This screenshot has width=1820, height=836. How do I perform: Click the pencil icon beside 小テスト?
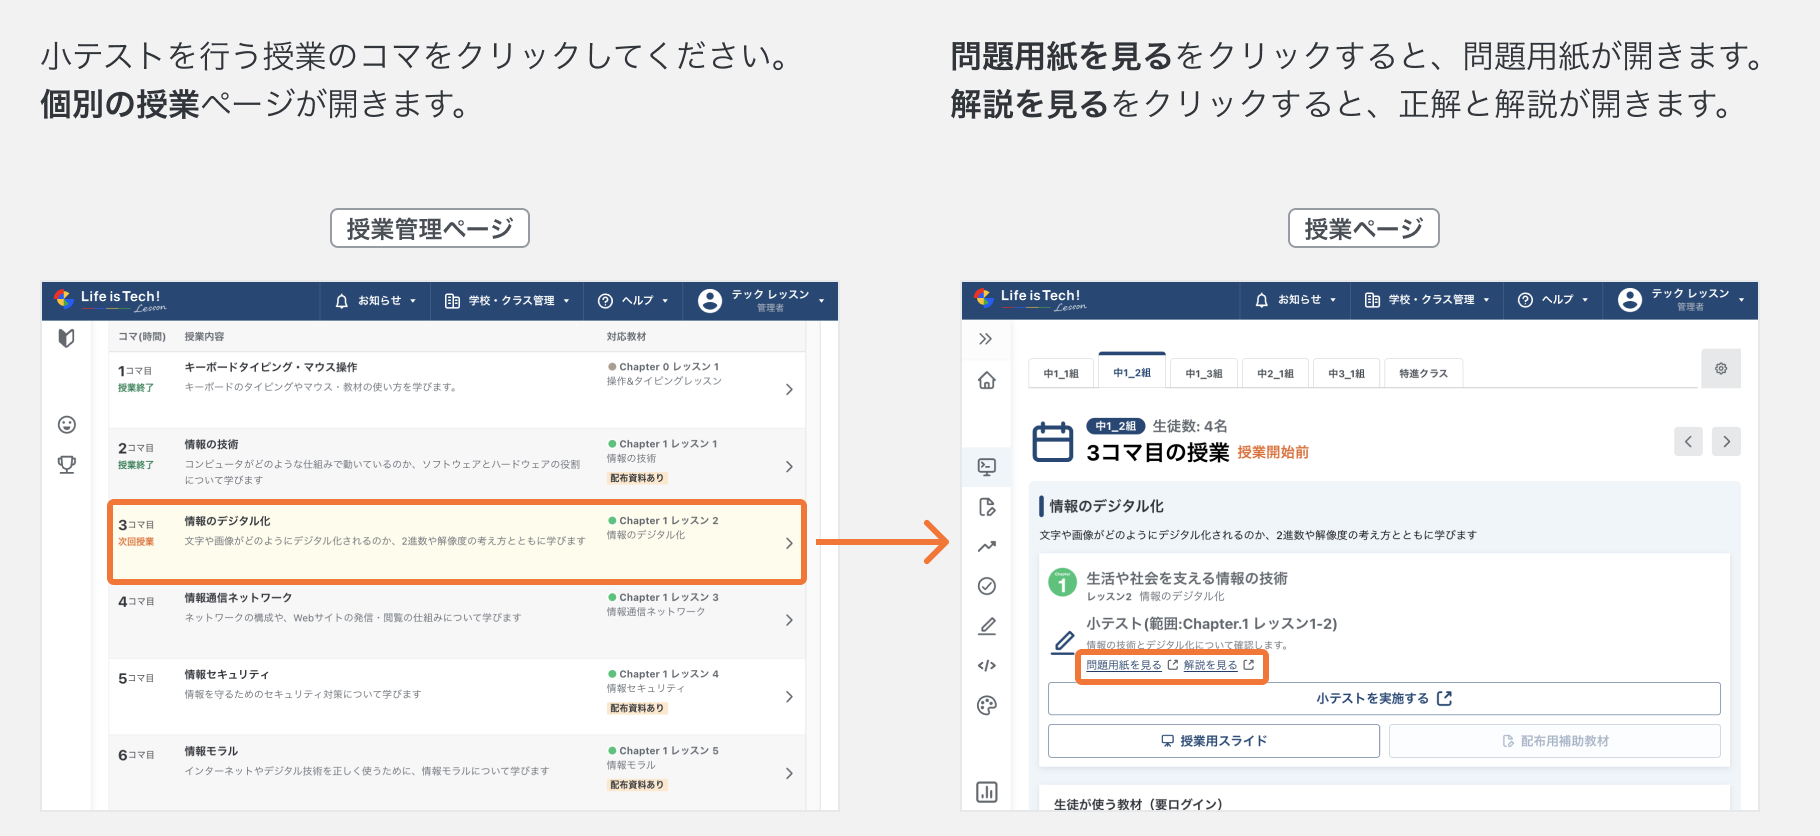coord(1064,642)
